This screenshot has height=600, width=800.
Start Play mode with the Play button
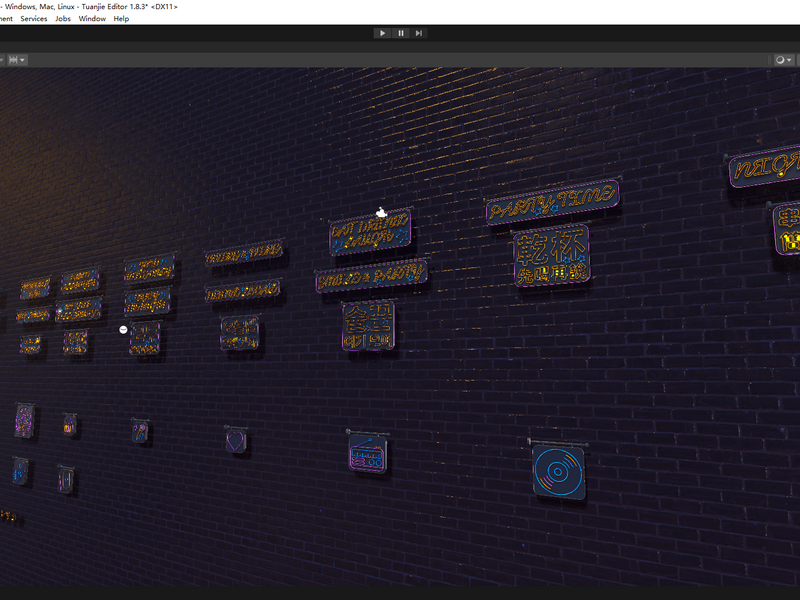[x=382, y=33]
